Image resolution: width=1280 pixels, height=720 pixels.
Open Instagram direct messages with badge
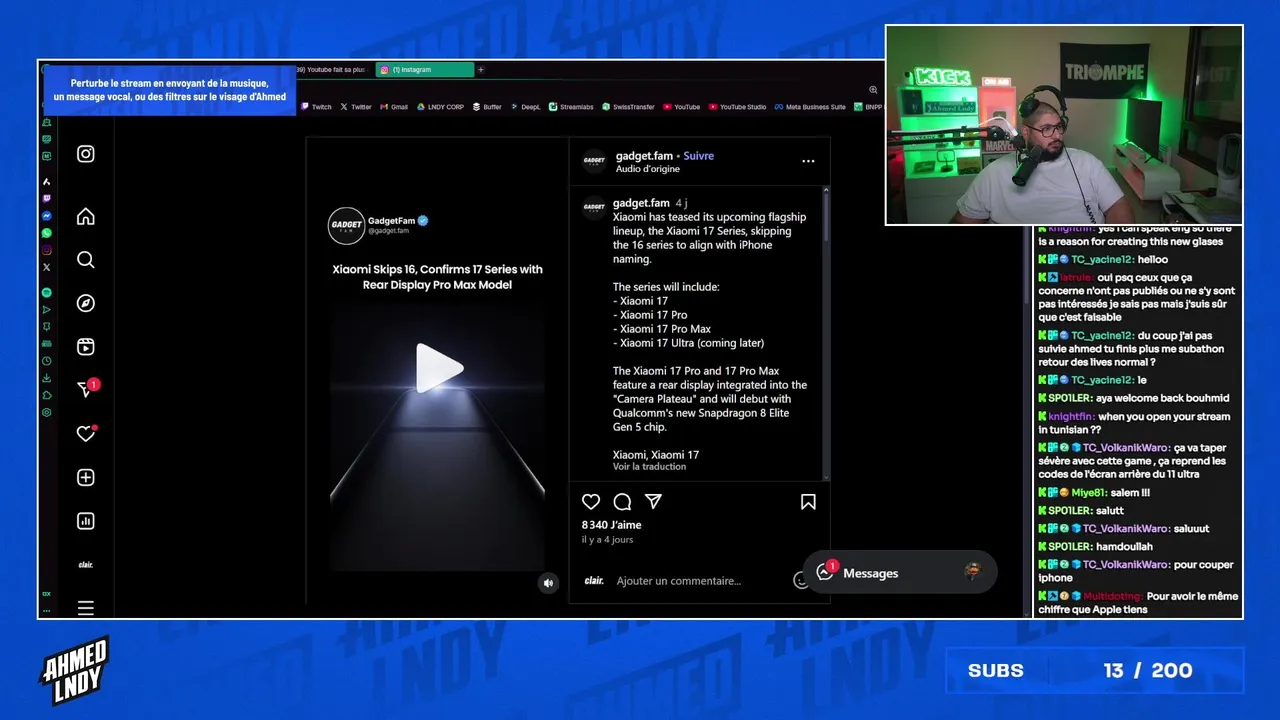pos(87,389)
